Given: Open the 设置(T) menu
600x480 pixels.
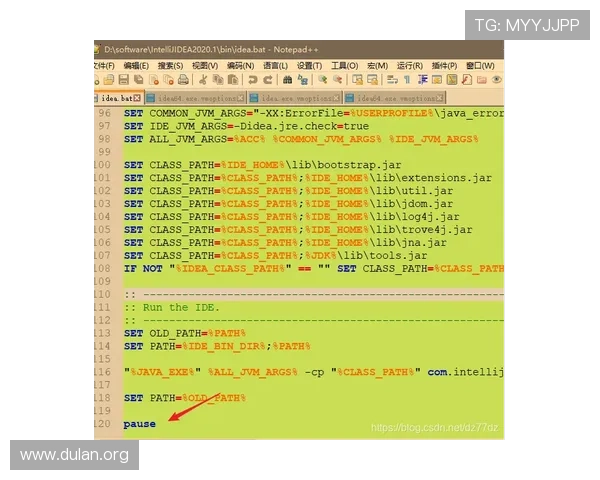Looking at the screenshot, I should [x=309, y=66].
